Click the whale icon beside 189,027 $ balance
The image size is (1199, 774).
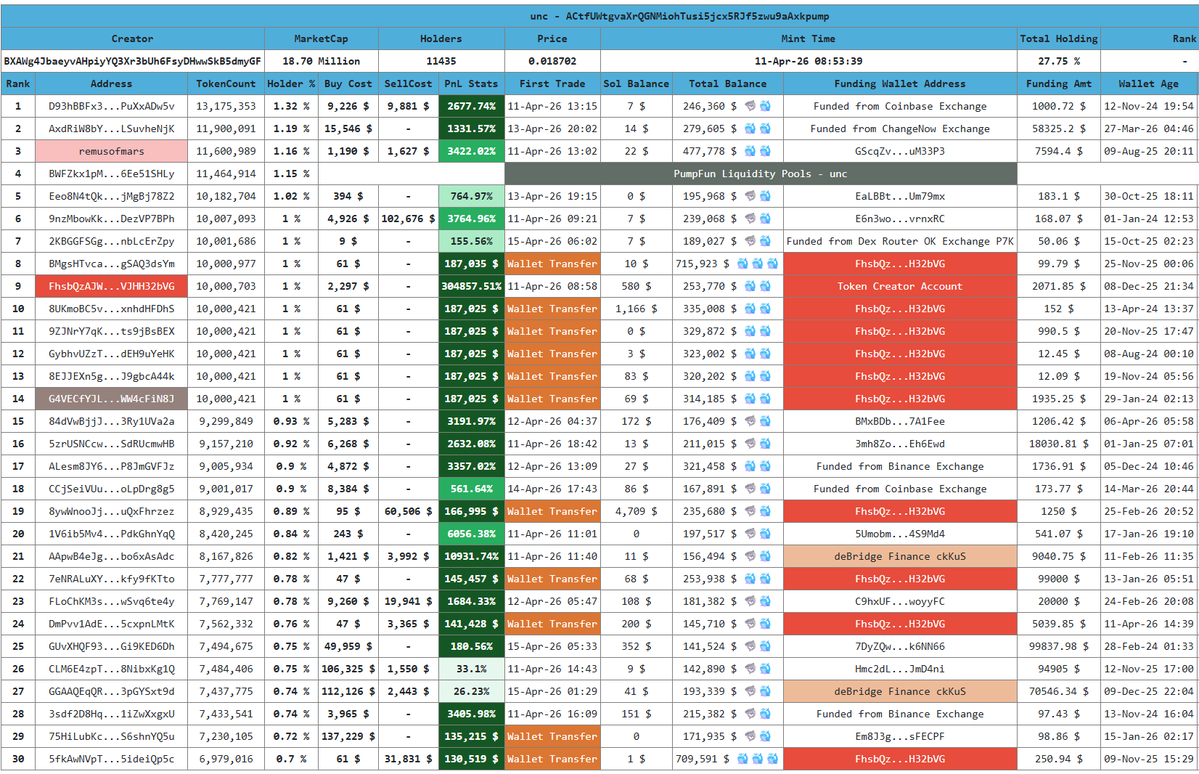(x=765, y=241)
